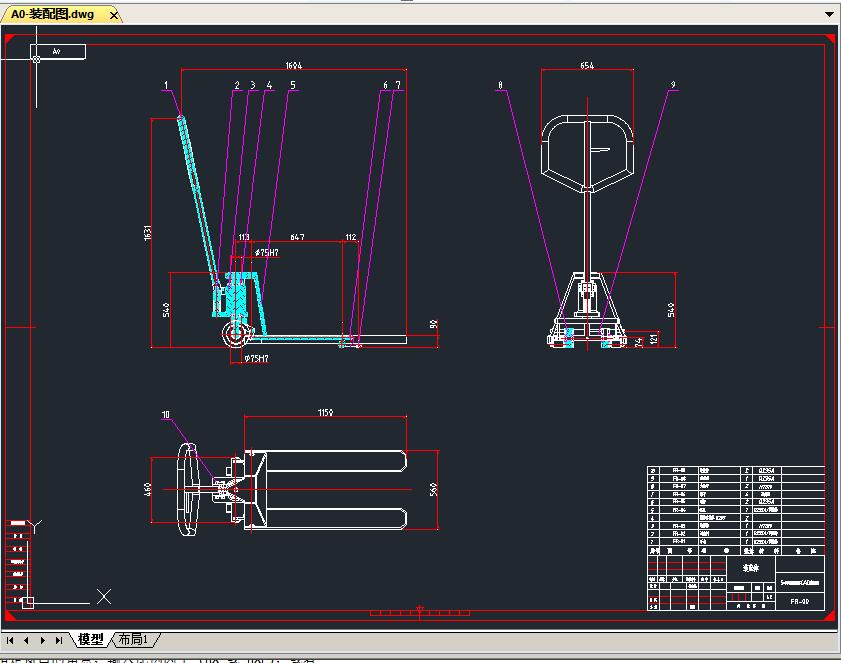Click the 654 handle width dimension

tap(586, 66)
